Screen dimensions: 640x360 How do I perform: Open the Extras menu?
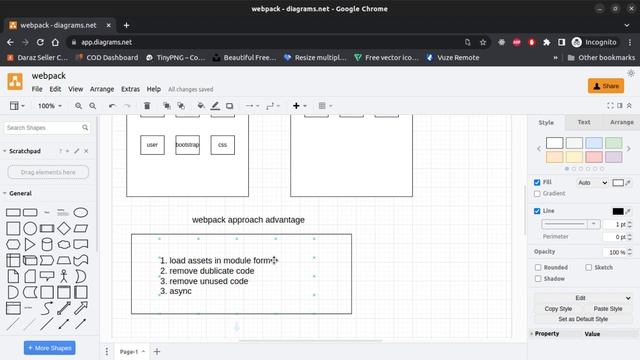130,89
